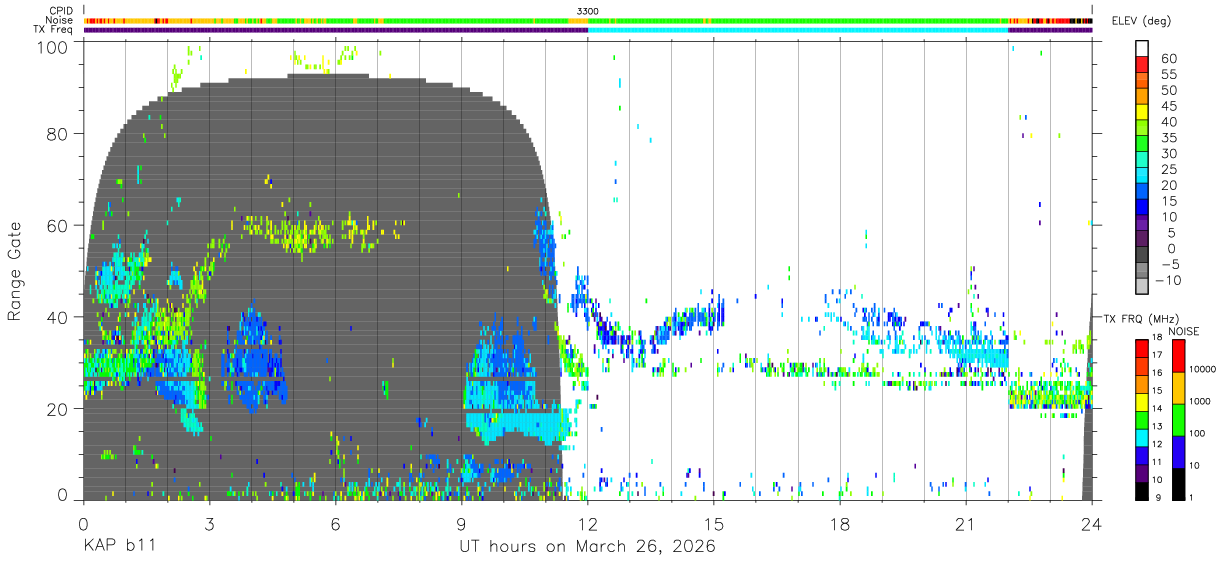
Task: Click the CPID label at top left
Action: pyautogui.click(x=60, y=11)
